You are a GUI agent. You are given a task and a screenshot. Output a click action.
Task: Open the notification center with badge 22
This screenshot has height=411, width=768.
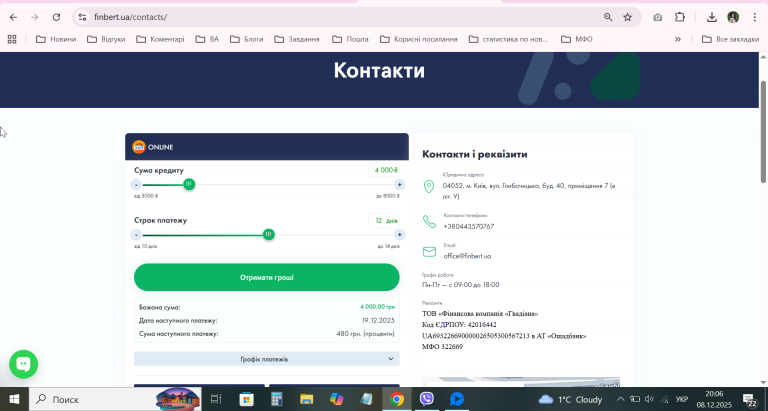coord(749,400)
